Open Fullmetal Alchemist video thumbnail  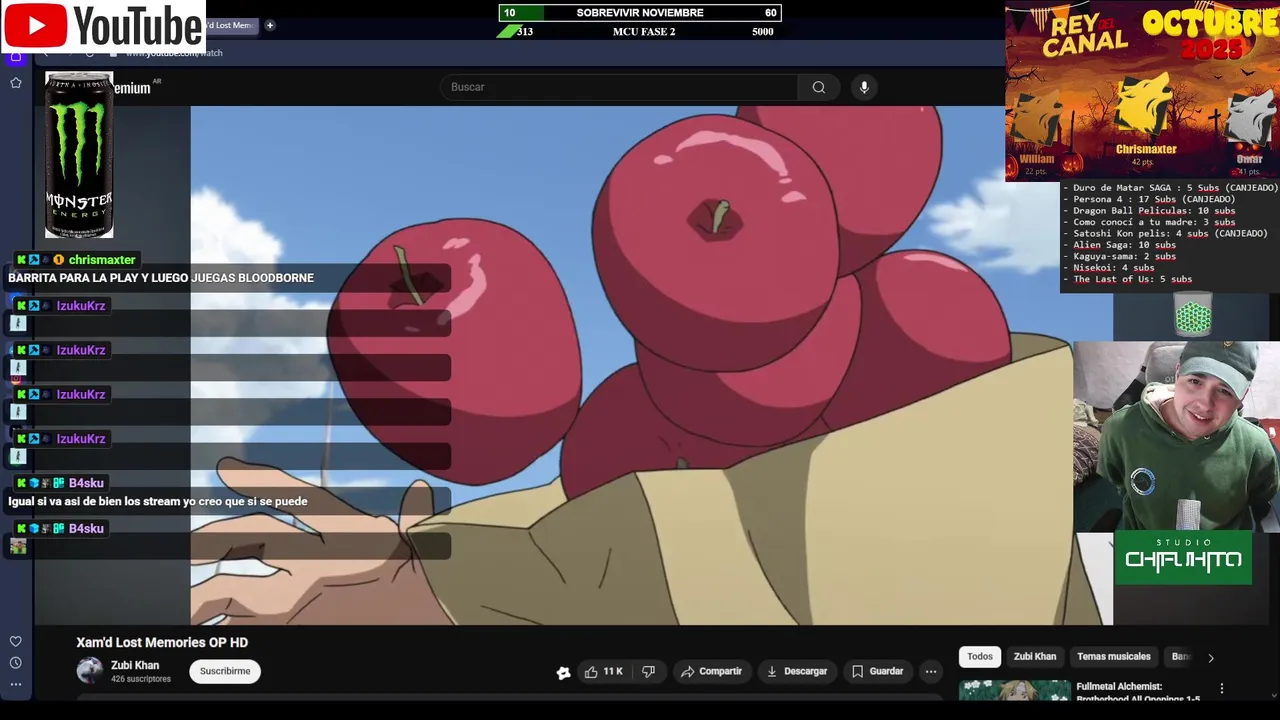pyautogui.click(x=1015, y=690)
